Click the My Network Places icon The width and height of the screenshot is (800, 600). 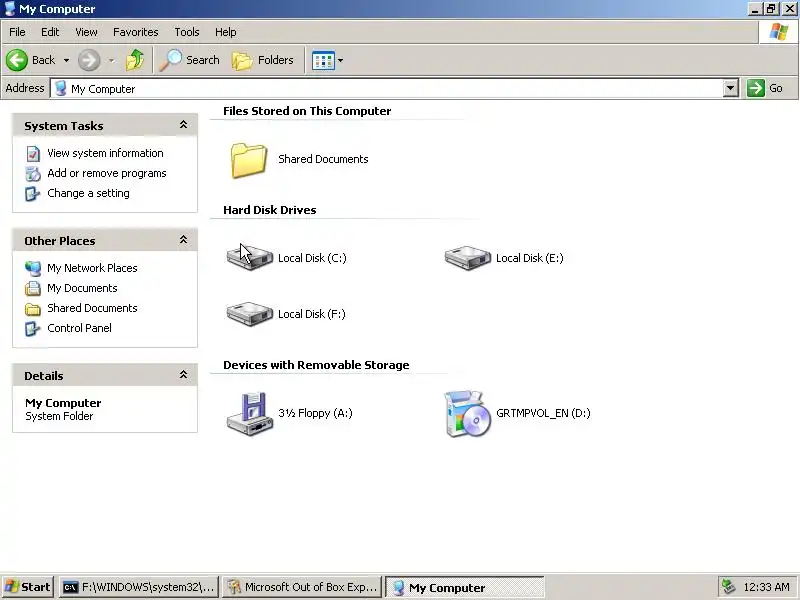point(33,268)
